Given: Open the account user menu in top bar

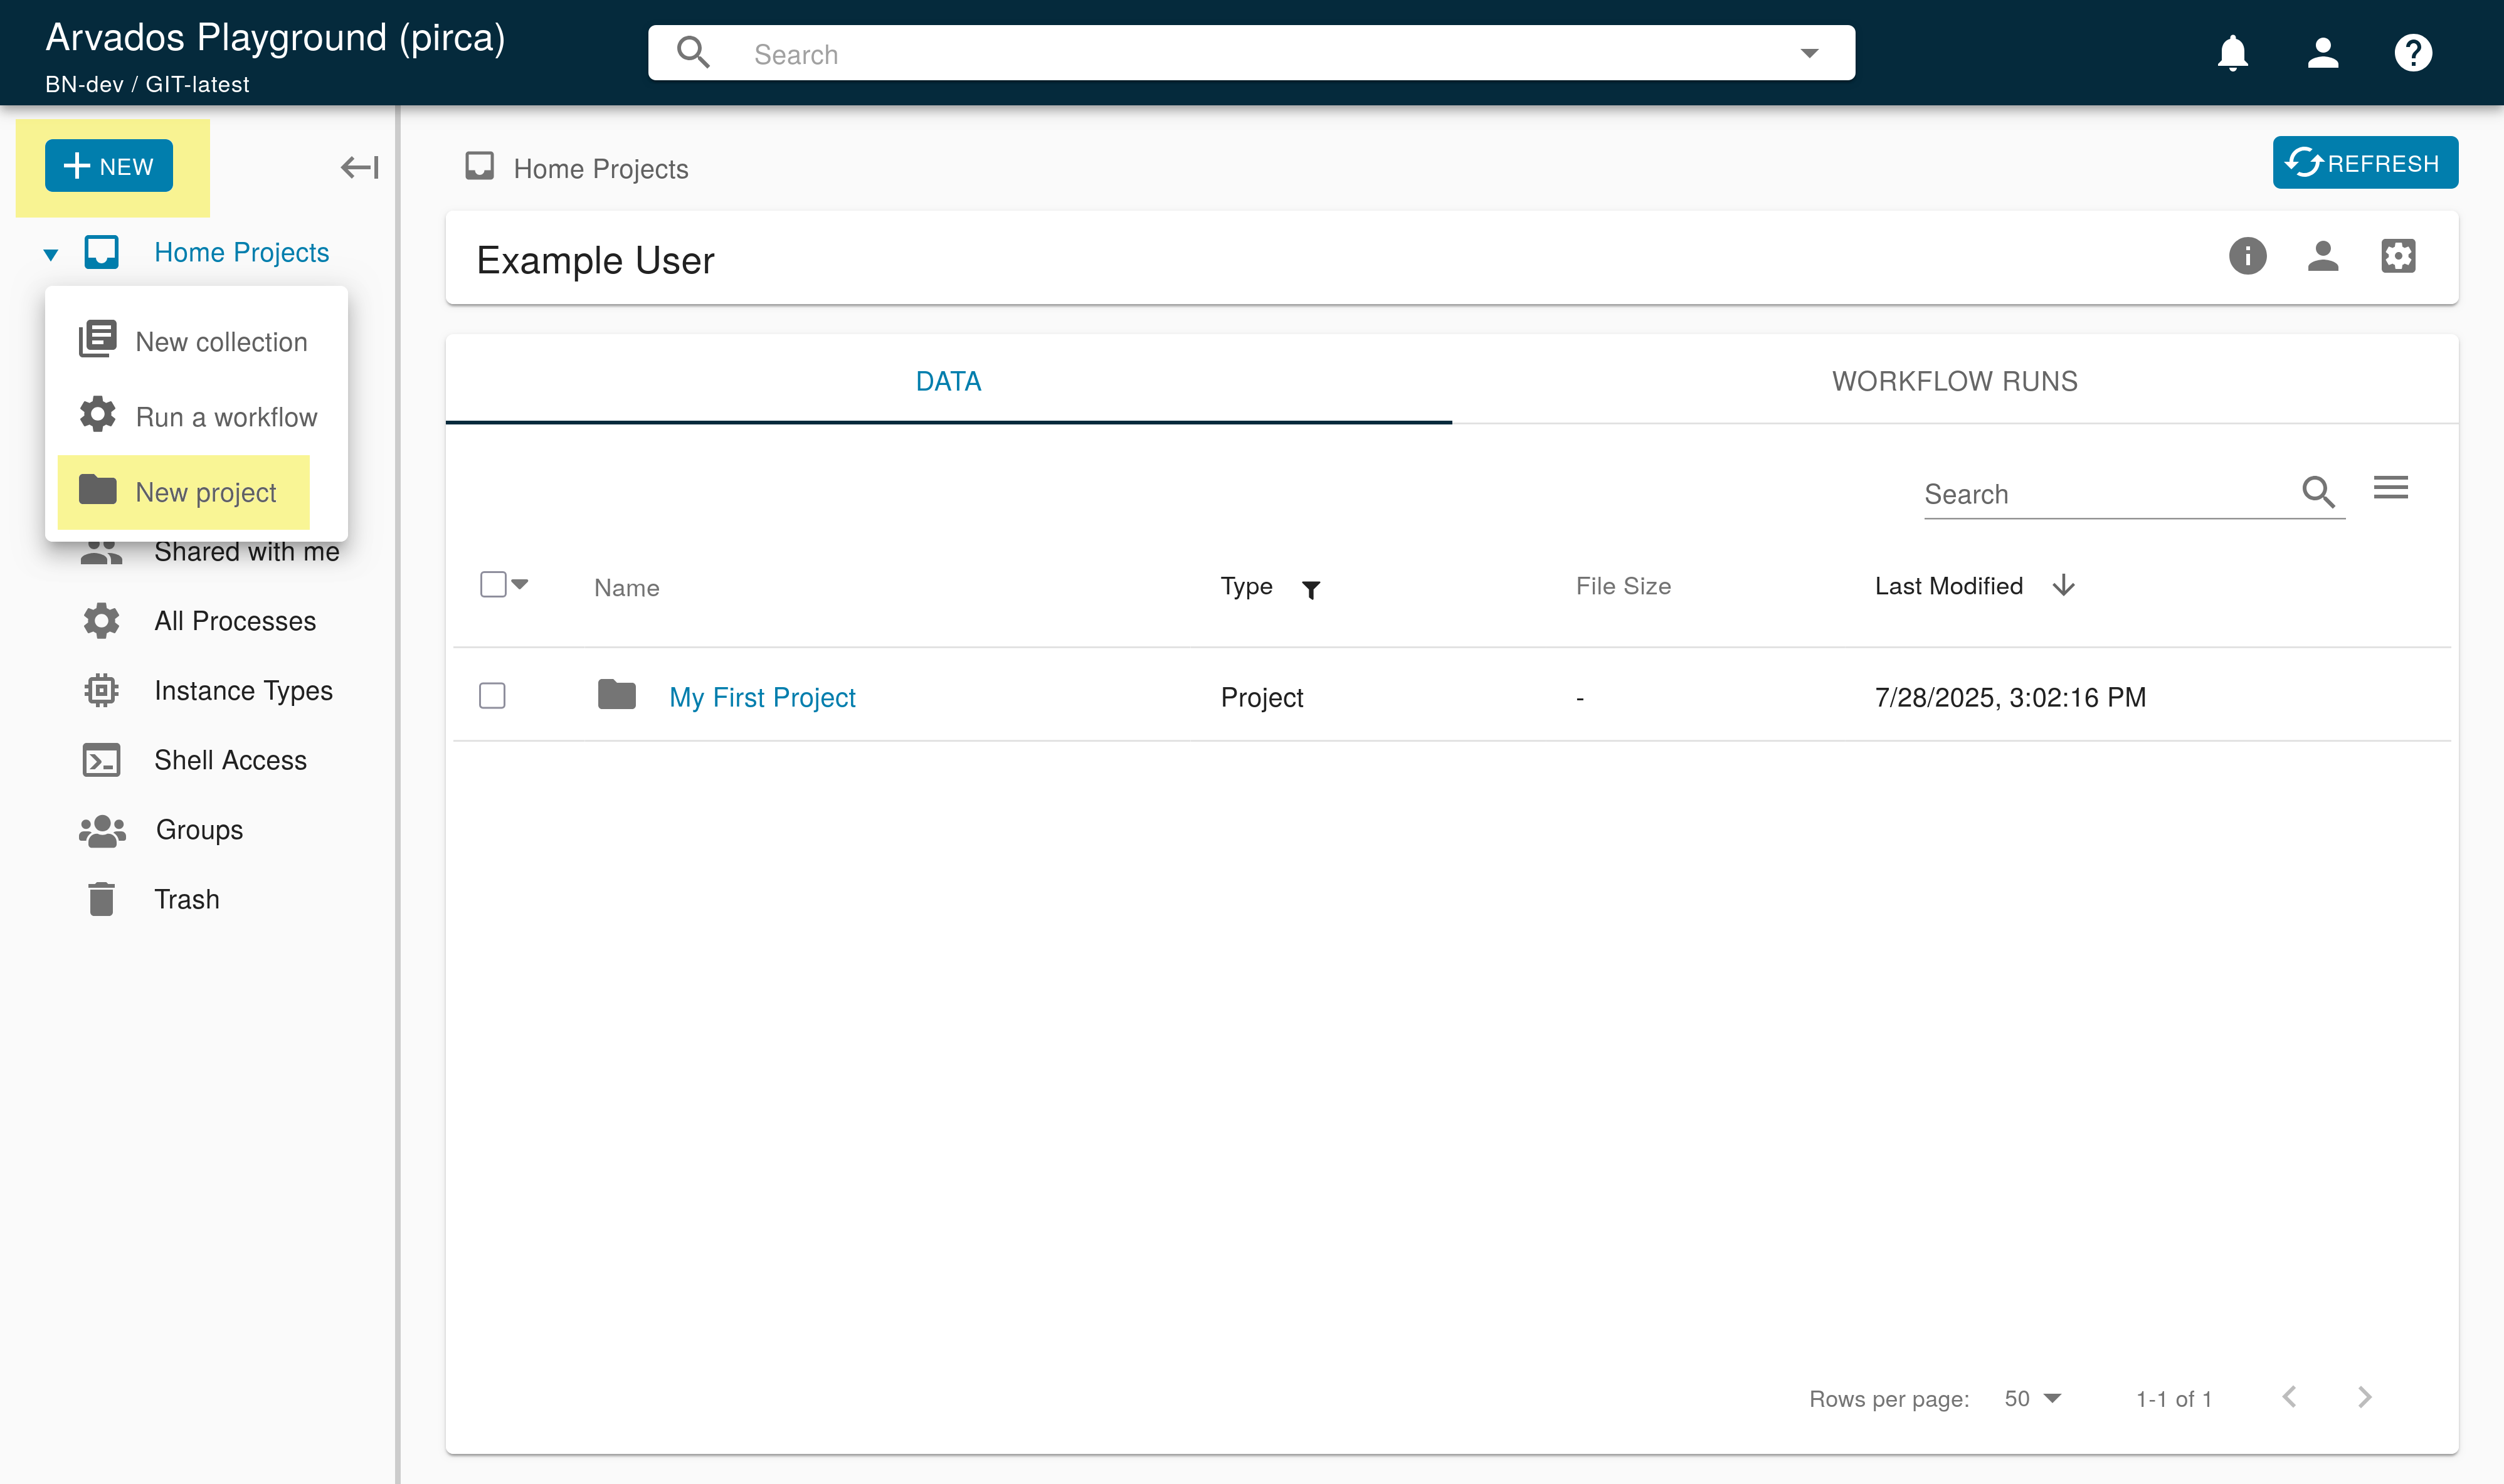Looking at the screenshot, I should 2322,53.
